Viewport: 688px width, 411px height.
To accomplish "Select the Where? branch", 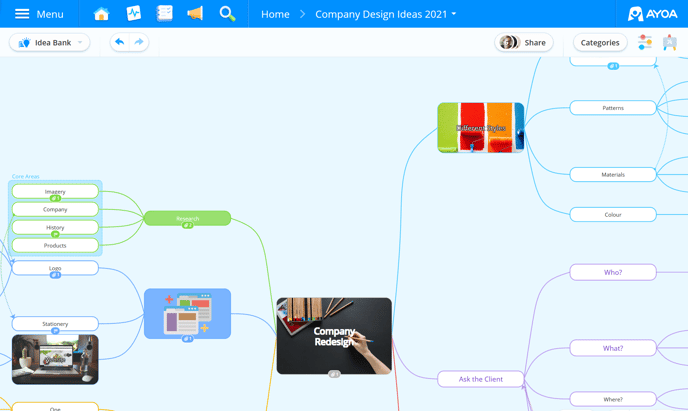I will tap(613, 399).
